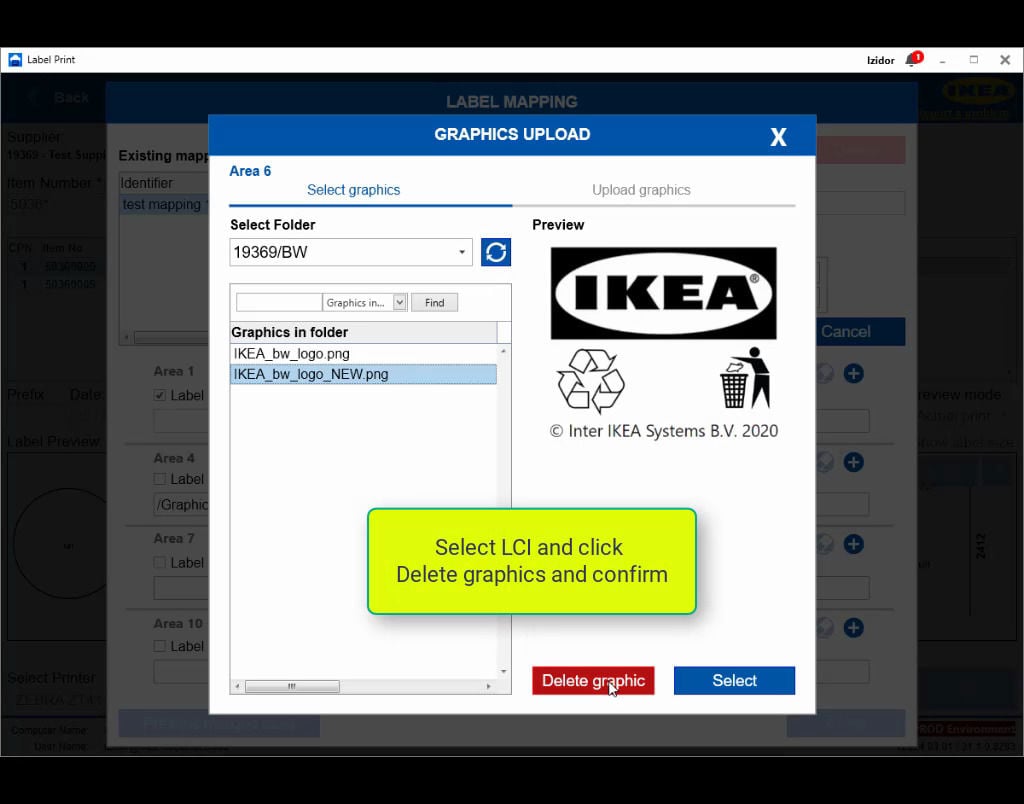Click the Identifier column header
Screen dimensions: 1024x804
click(165, 183)
